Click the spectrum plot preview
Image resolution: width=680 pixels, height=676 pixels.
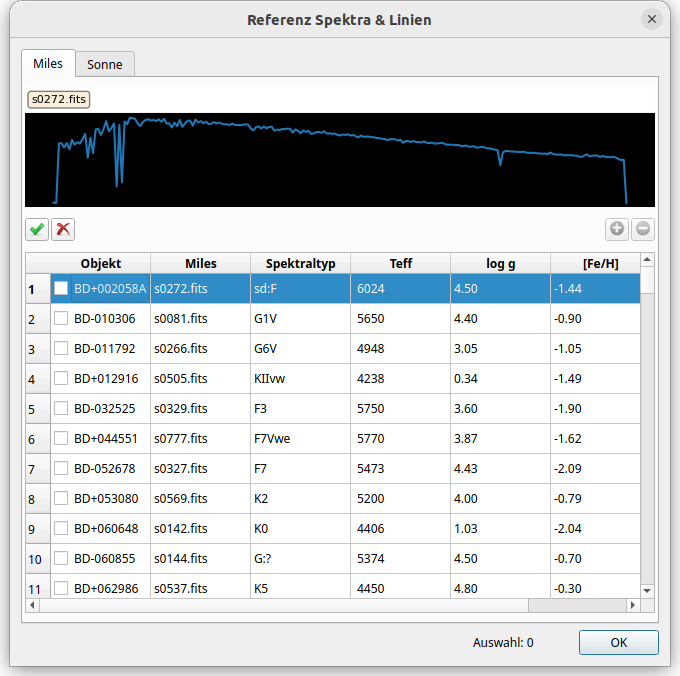340,160
